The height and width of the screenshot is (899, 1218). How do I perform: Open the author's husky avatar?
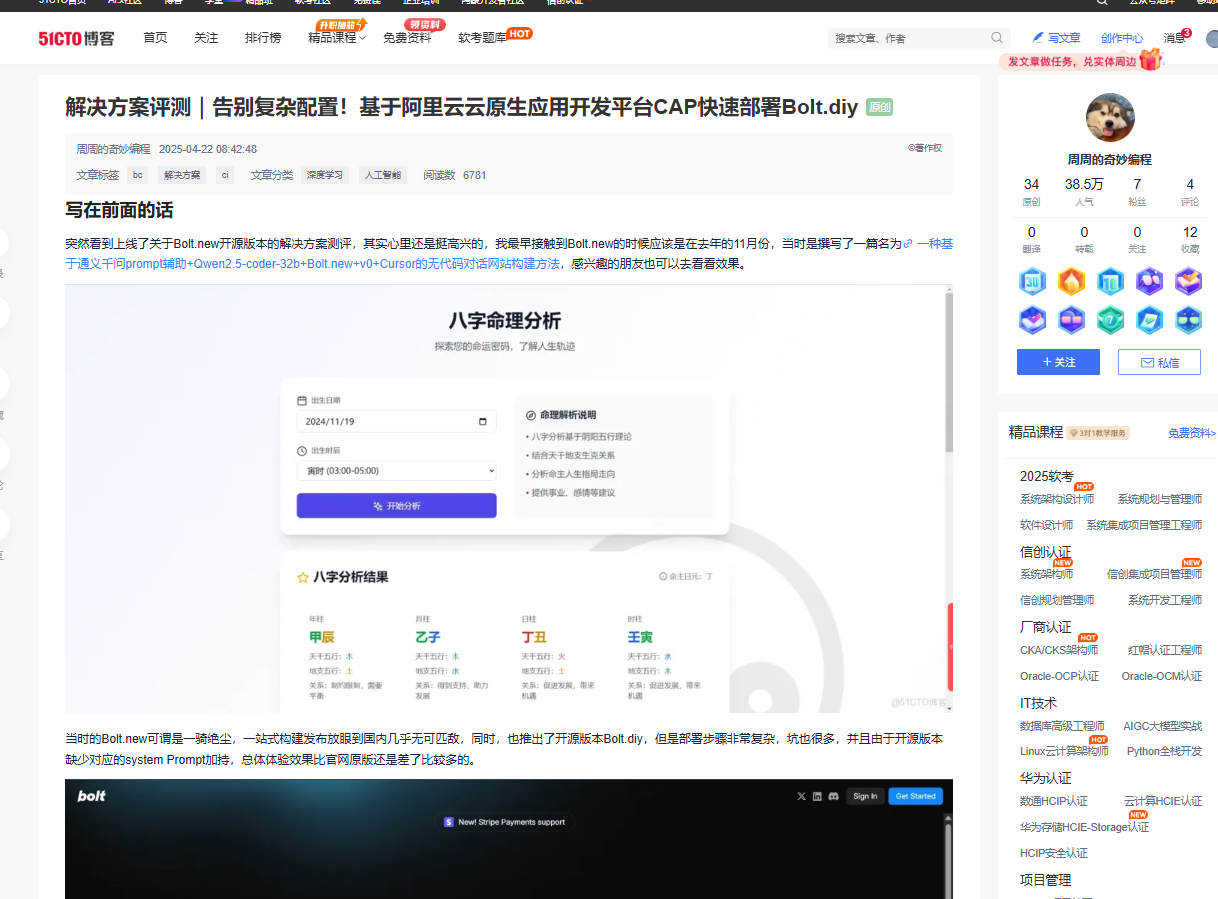click(1110, 118)
